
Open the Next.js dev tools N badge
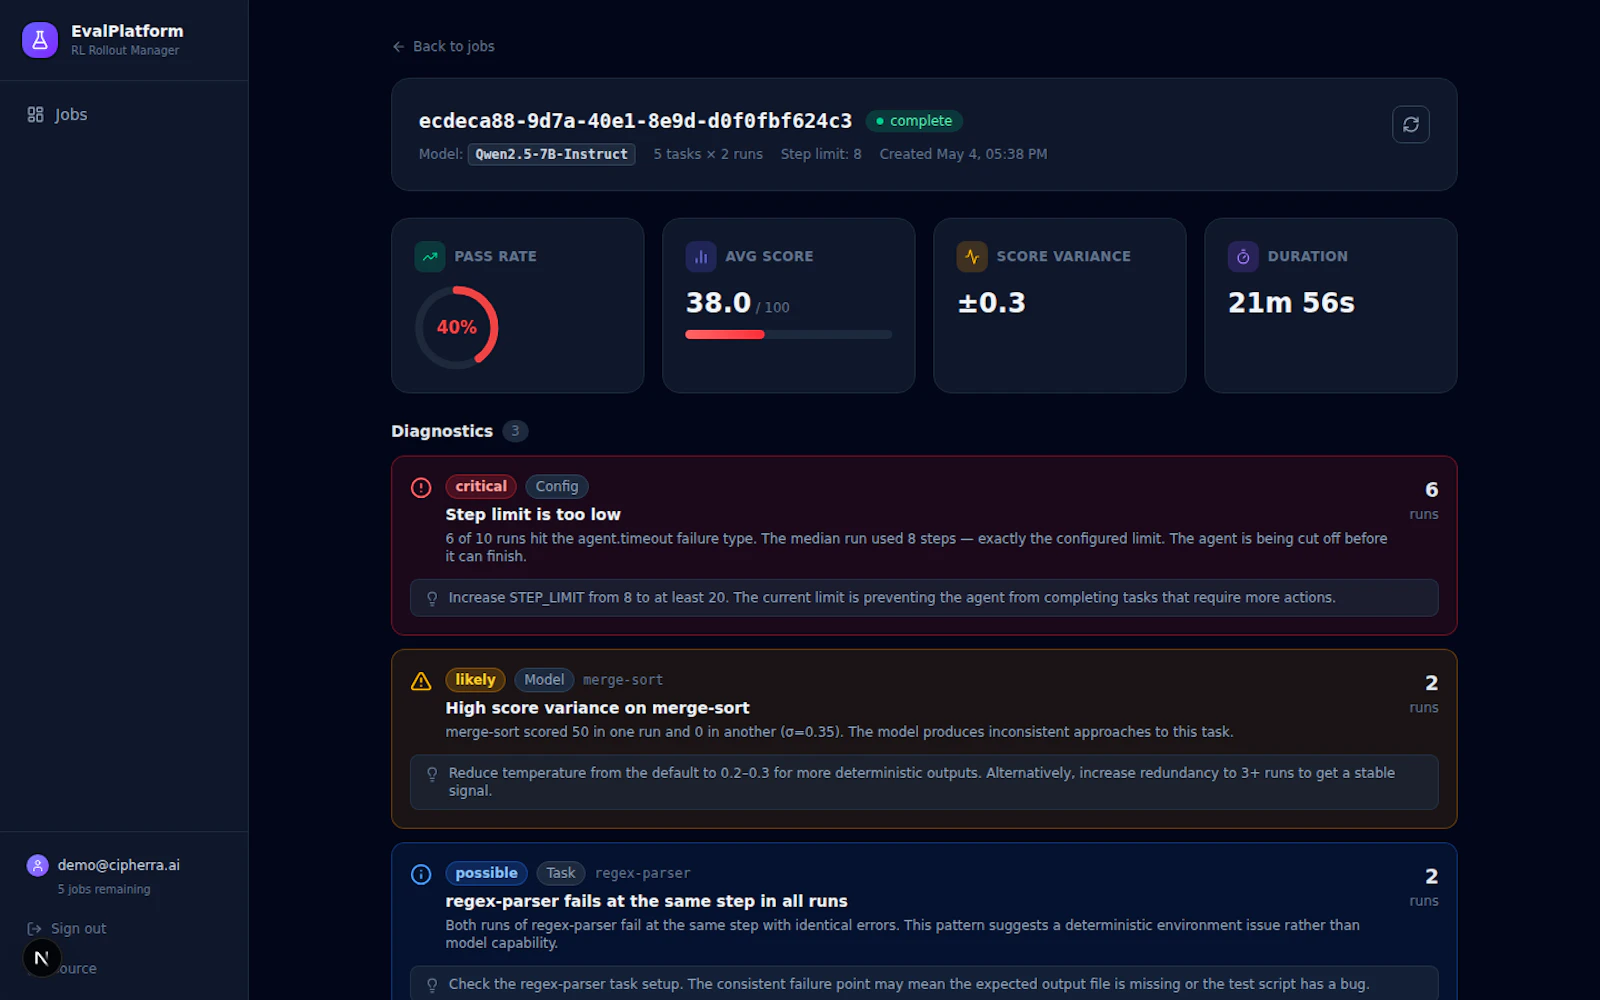pos(41,958)
